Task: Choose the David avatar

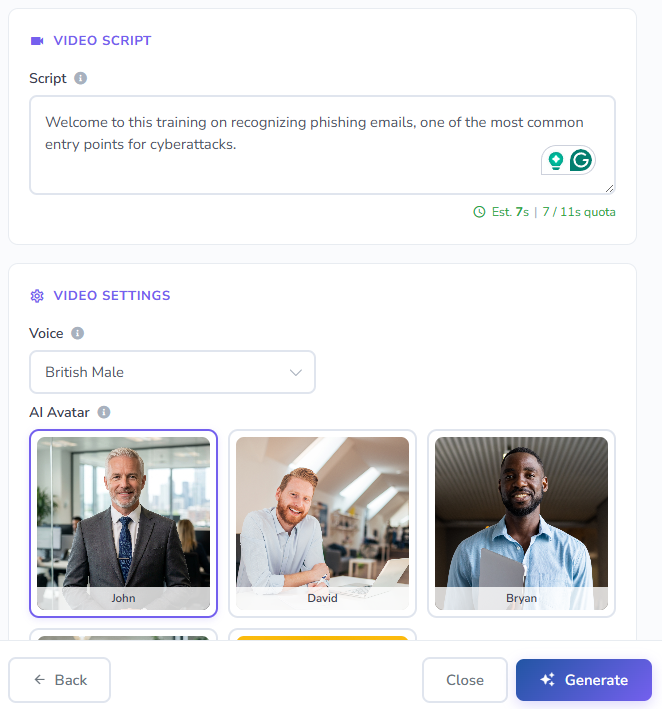Action: [x=322, y=523]
